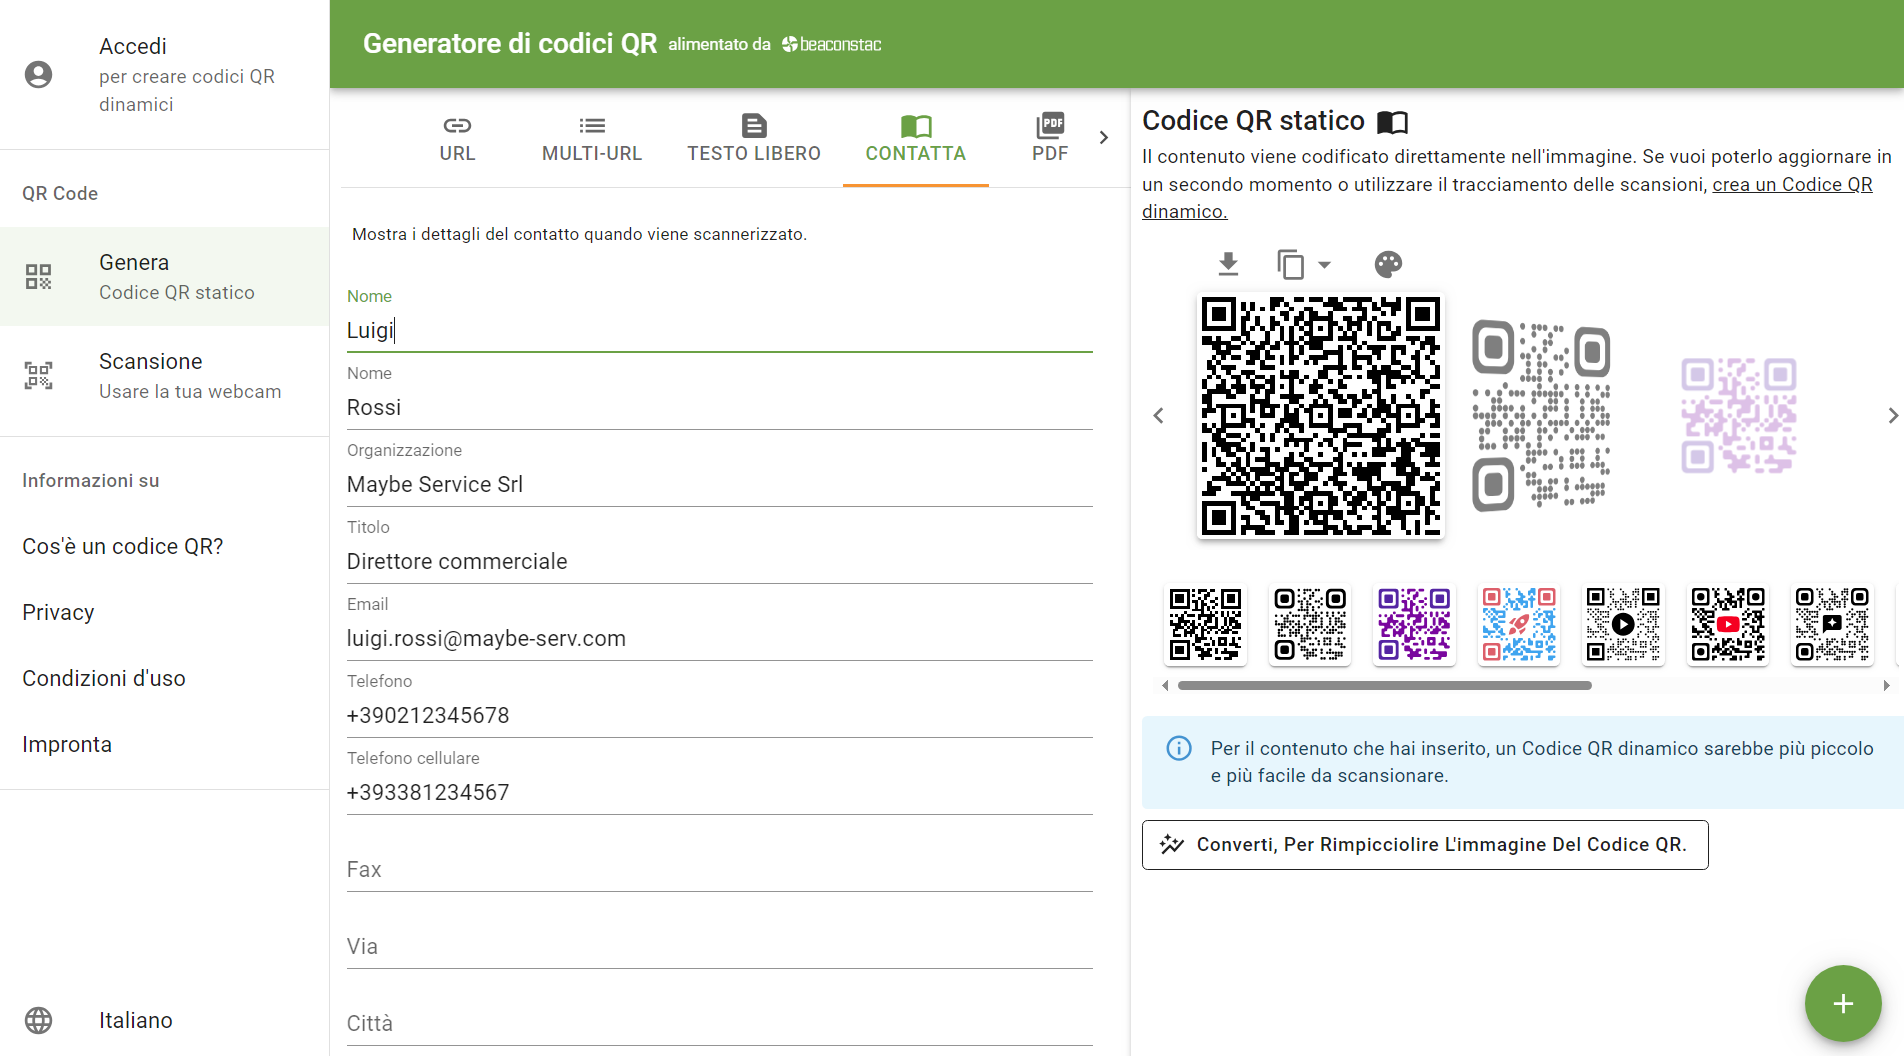Click the Converti, Per Rimpicciolire button

(x=1425, y=845)
